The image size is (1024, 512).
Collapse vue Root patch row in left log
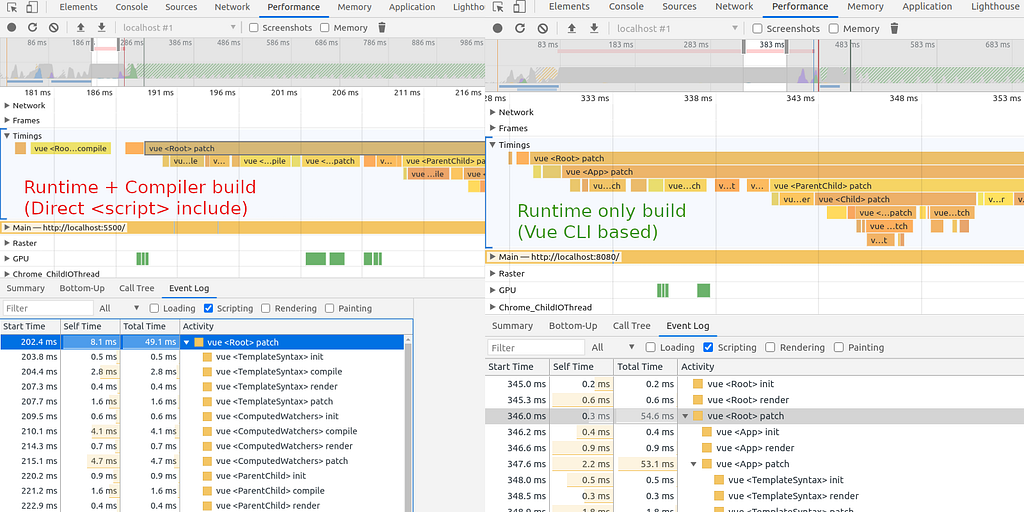(x=187, y=342)
